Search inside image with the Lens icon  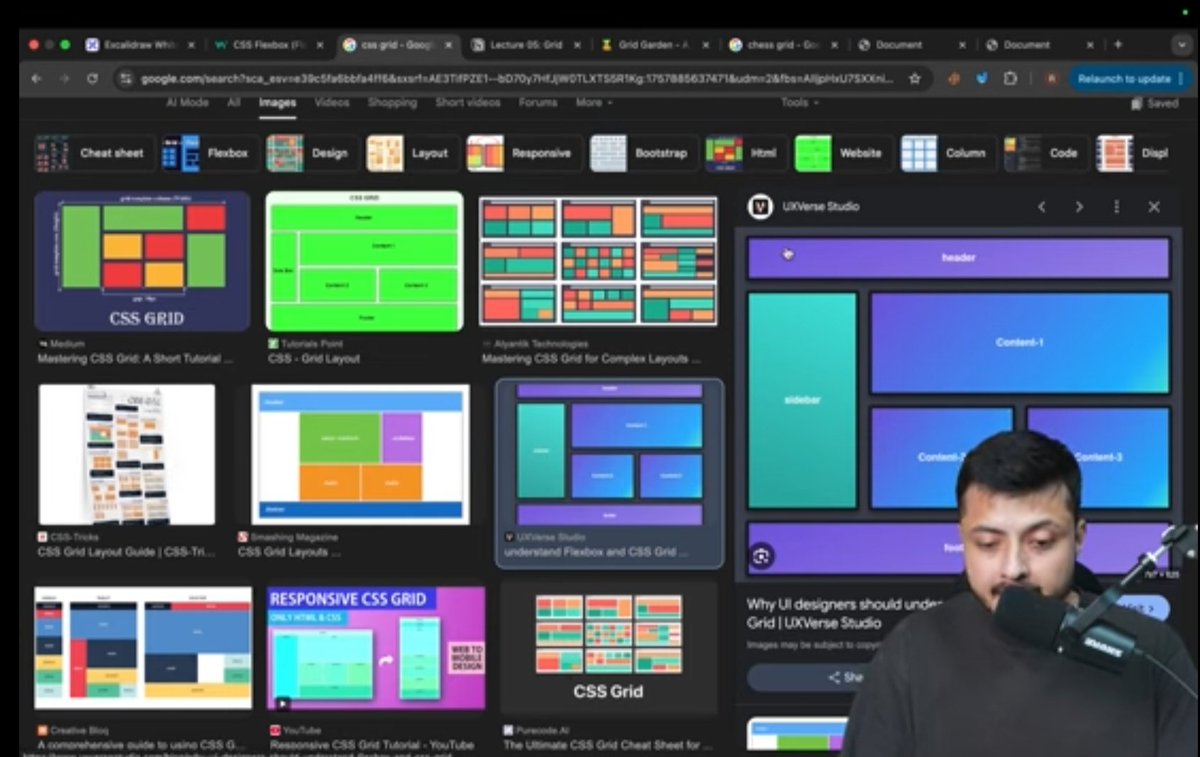(762, 557)
